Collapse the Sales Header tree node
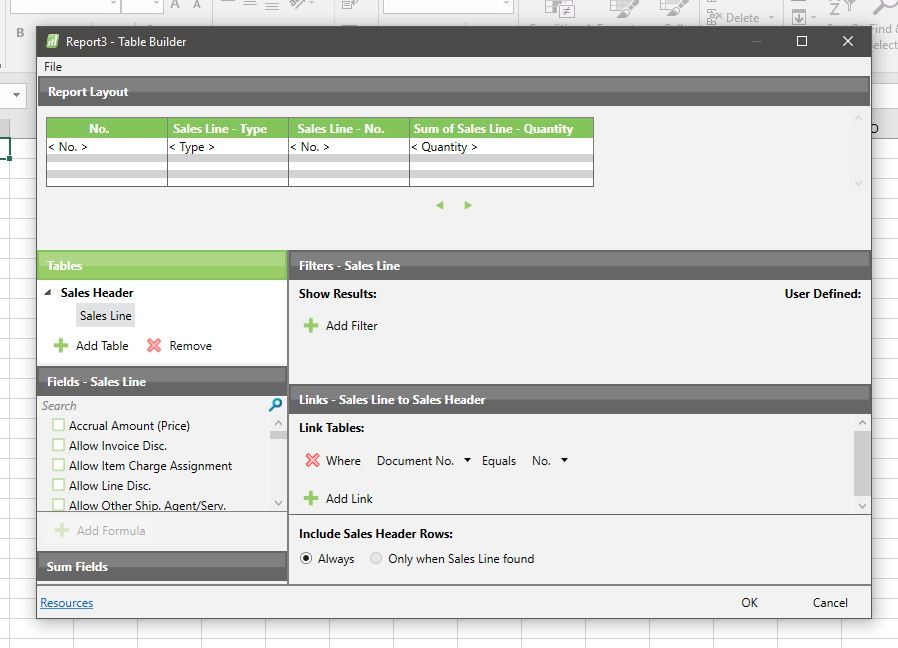This screenshot has height=648, width=898. 48,292
